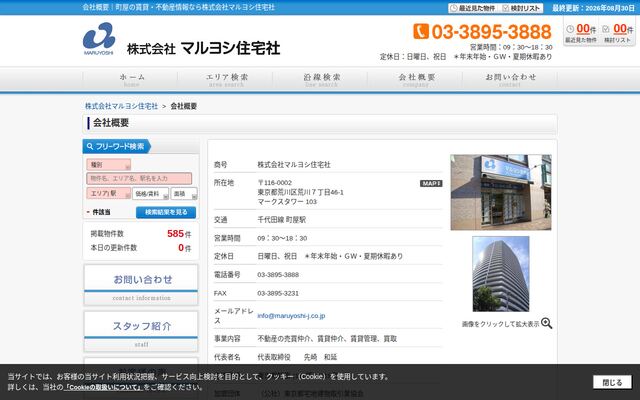Click the FAX number 03-3895-3231
Screen dimensions: 640x400
pyautogui.click(x=278, y=293)
